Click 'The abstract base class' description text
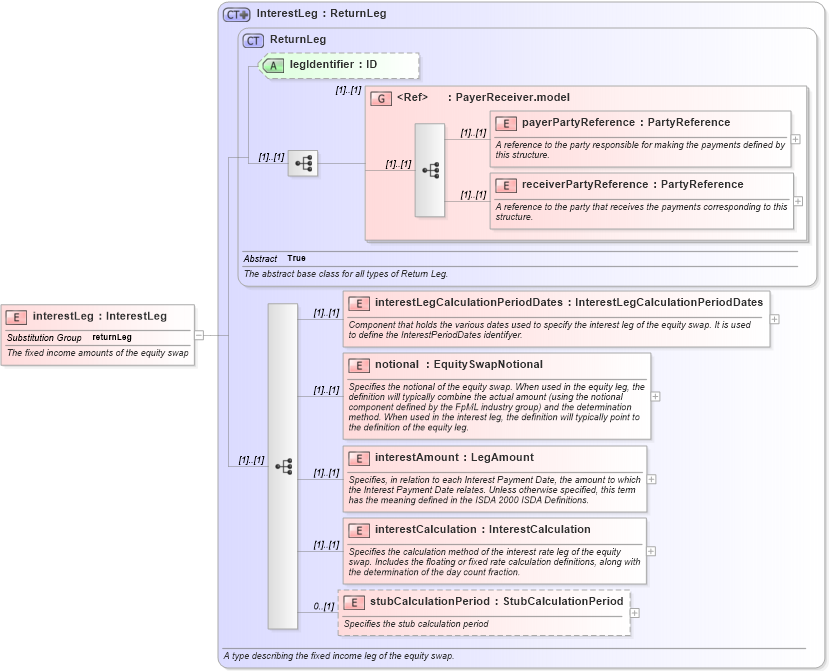830x671 pixels. (346, 274)
